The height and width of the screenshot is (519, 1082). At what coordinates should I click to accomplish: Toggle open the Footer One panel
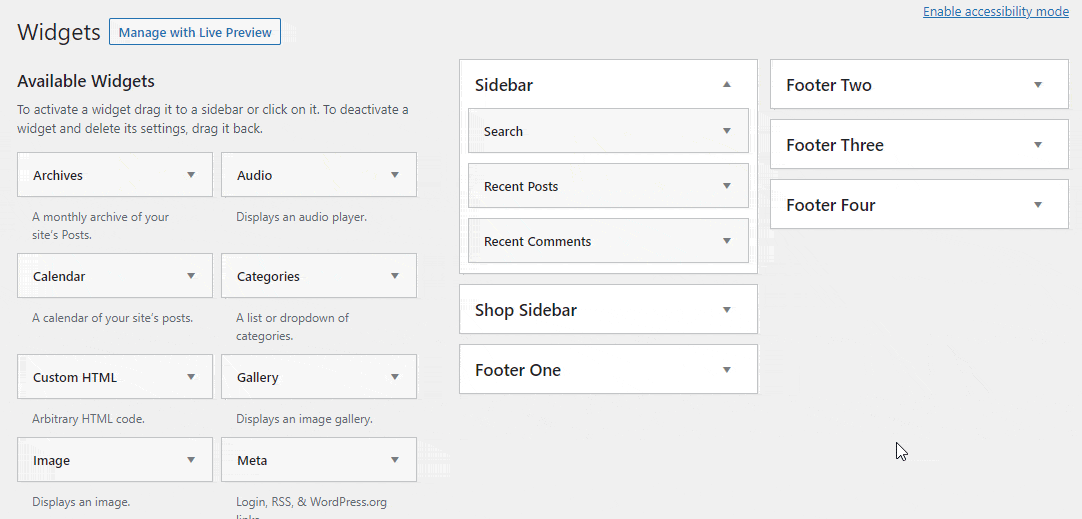(x=727, y=370)
